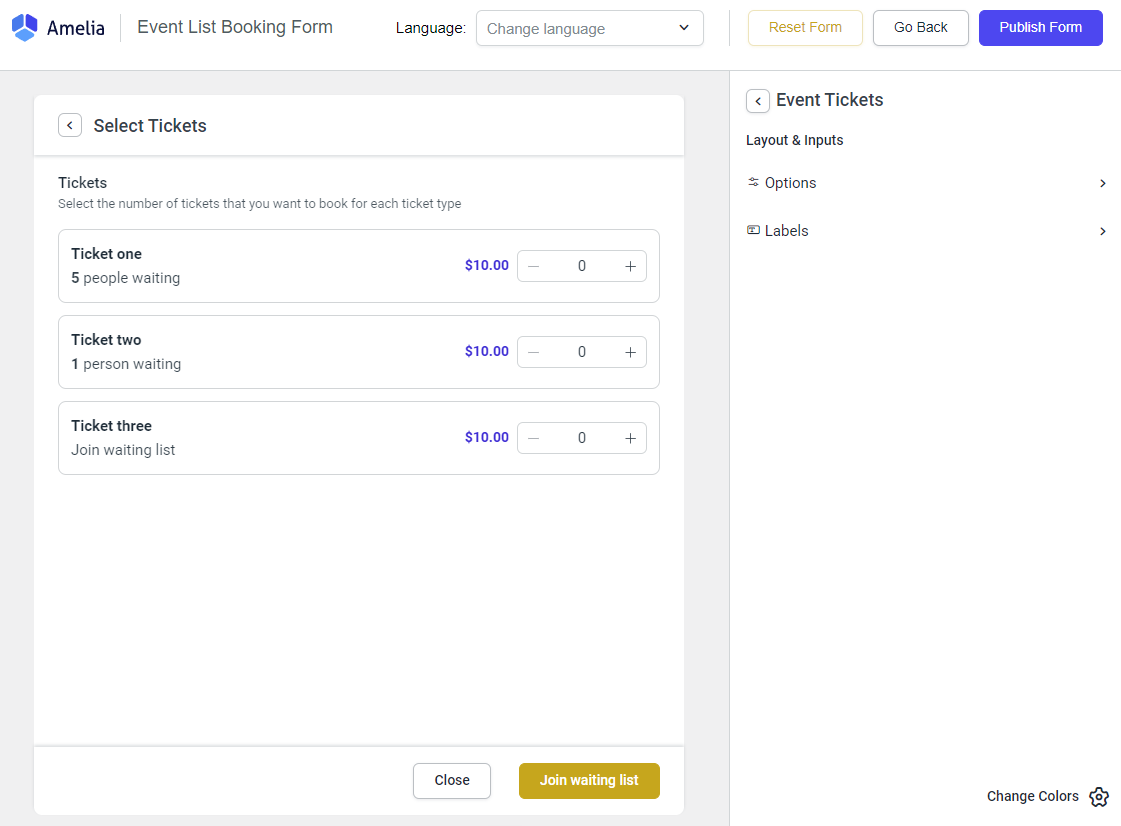Viewport: 1121px width, 826px height.
Task: Click back arrow beside Event Tickets
Action: click(x=758, y=101)
